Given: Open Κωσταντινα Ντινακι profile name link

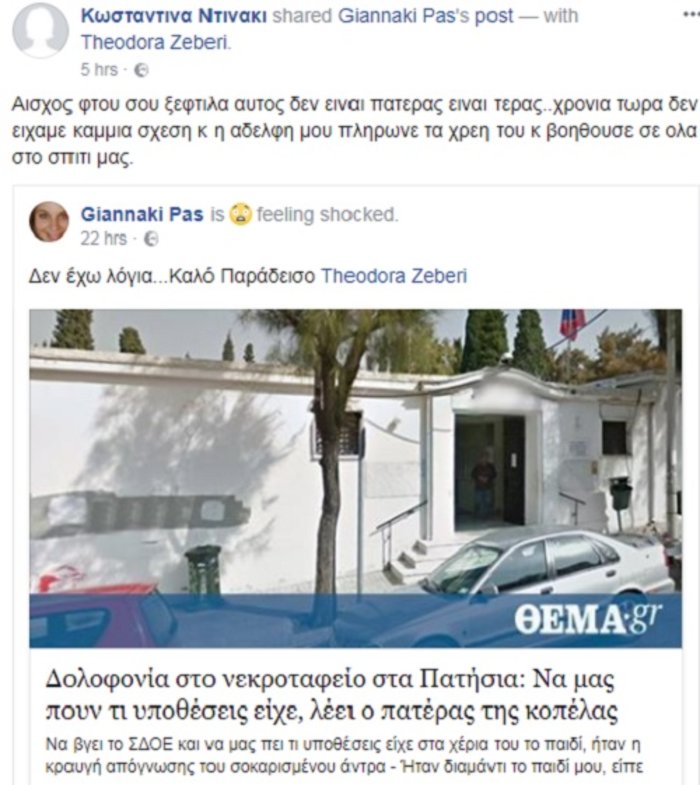Looking at the screenshot, I should 173,16.
